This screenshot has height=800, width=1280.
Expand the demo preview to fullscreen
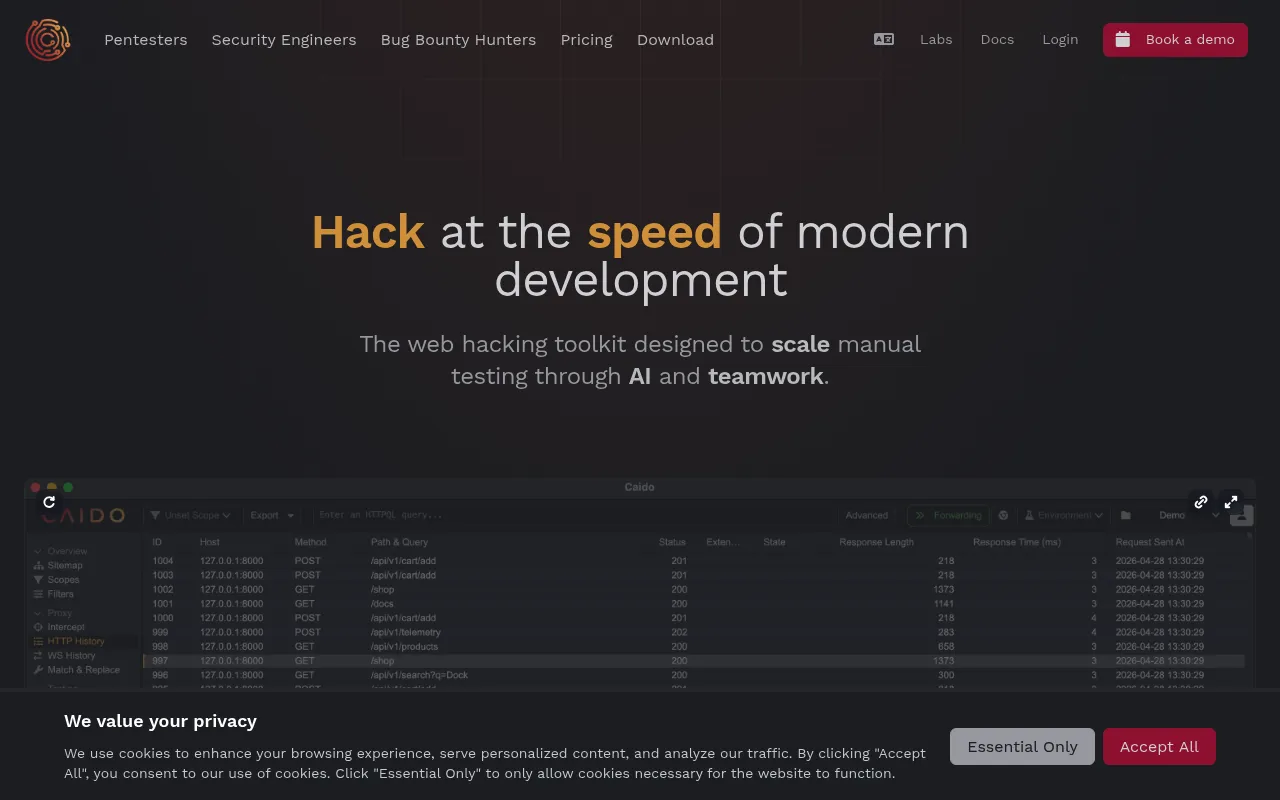pos(1231,502)
